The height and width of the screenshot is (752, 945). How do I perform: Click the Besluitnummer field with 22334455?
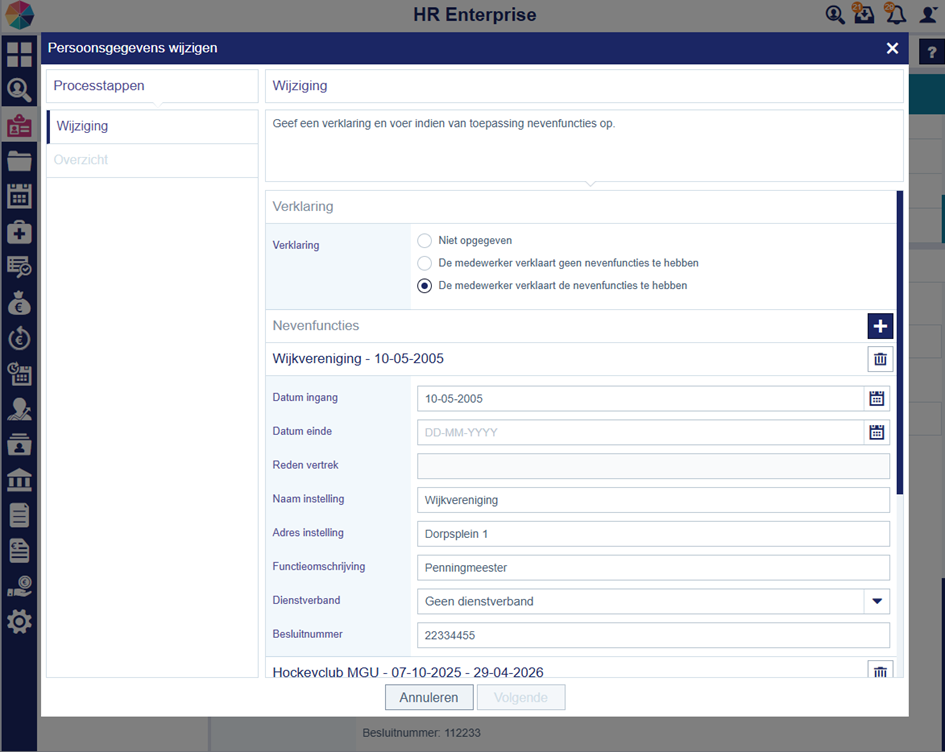coord(653,635)
